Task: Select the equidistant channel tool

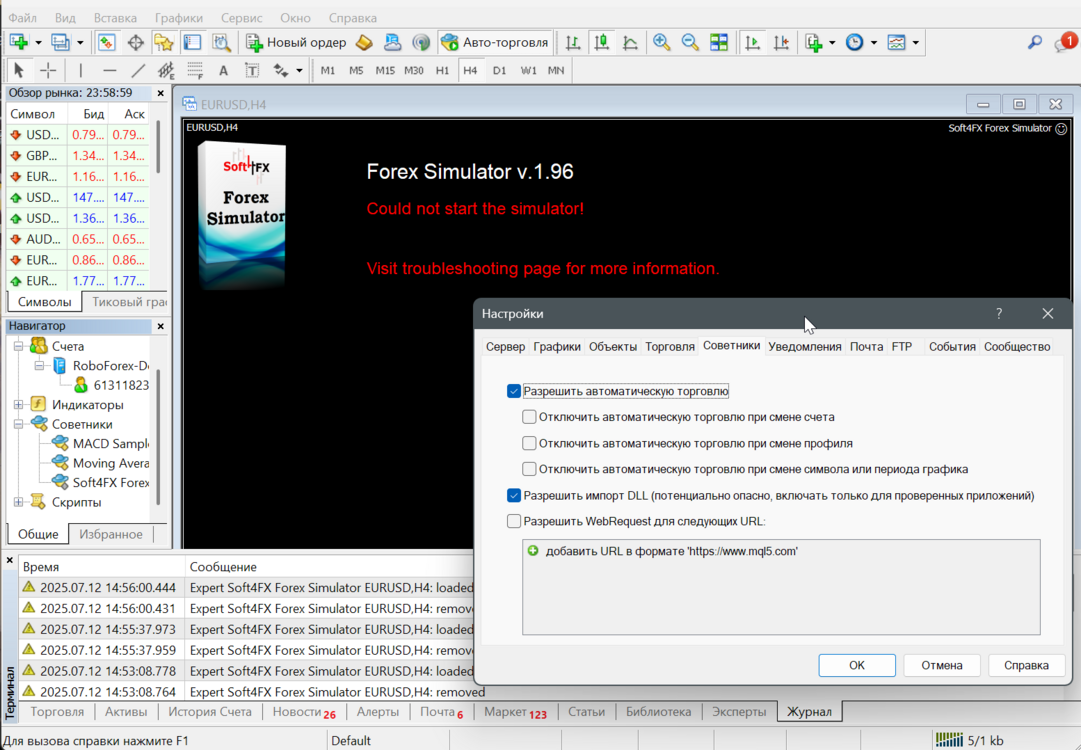Action: [x=166, y=70]
